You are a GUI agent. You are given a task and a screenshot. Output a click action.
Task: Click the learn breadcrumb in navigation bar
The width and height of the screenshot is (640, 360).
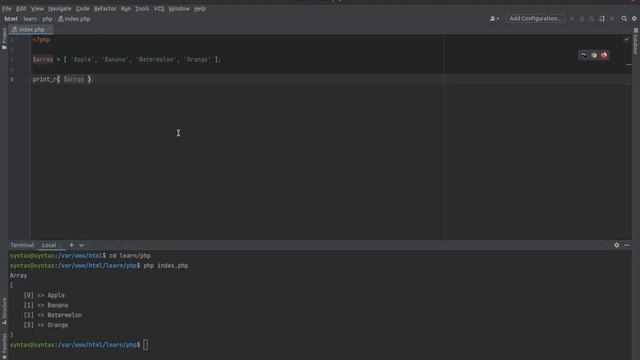[30, 19]
